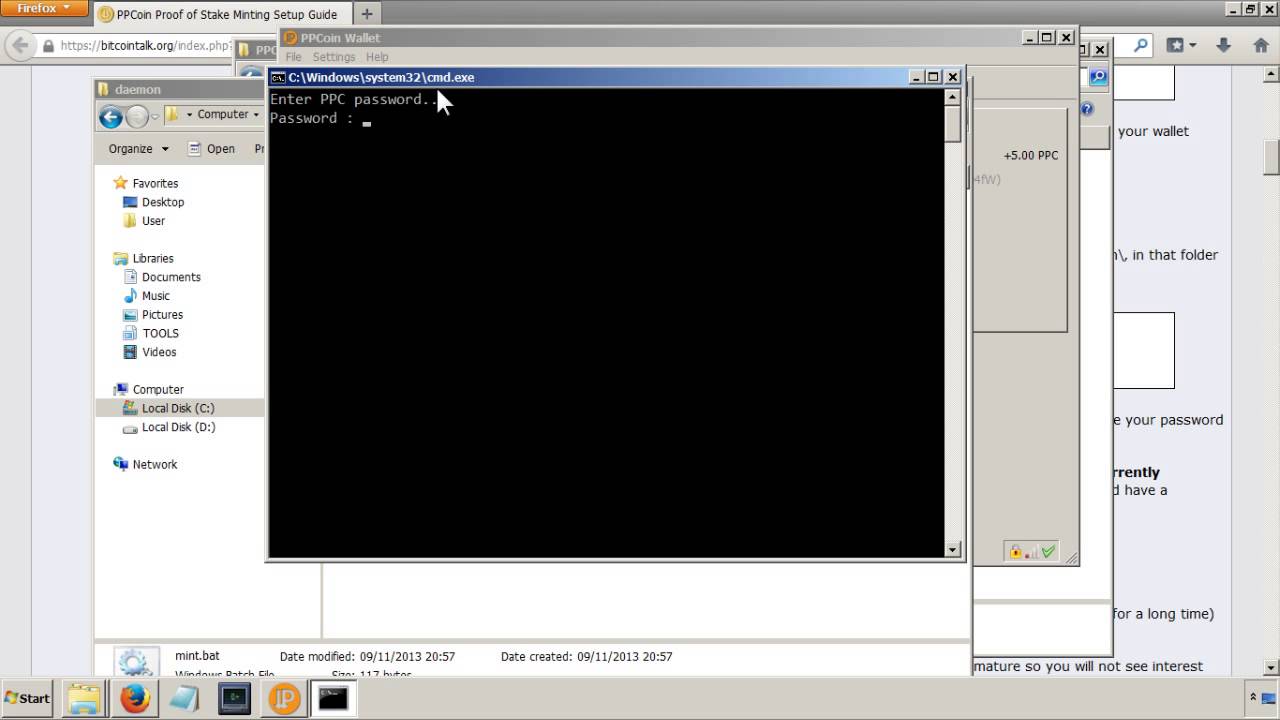
Task: Expand the bookmarks dropdown arrow in Firefox
Action: [1192, 46]
